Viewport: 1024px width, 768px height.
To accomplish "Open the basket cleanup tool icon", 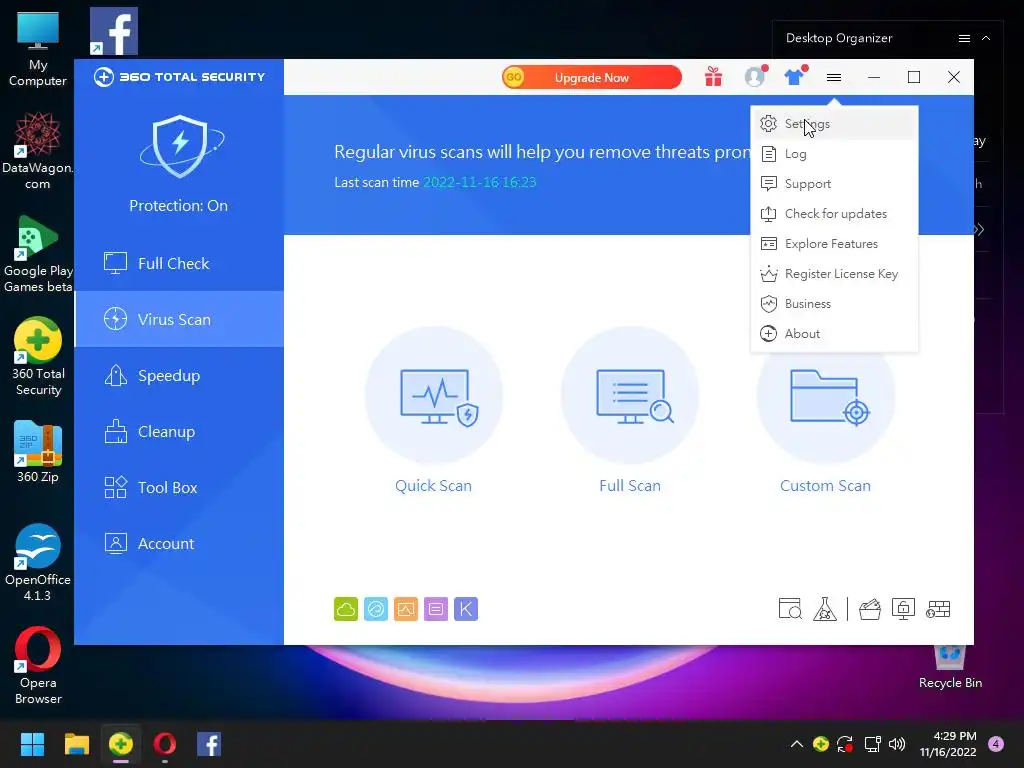I will [x=870, y=609].
